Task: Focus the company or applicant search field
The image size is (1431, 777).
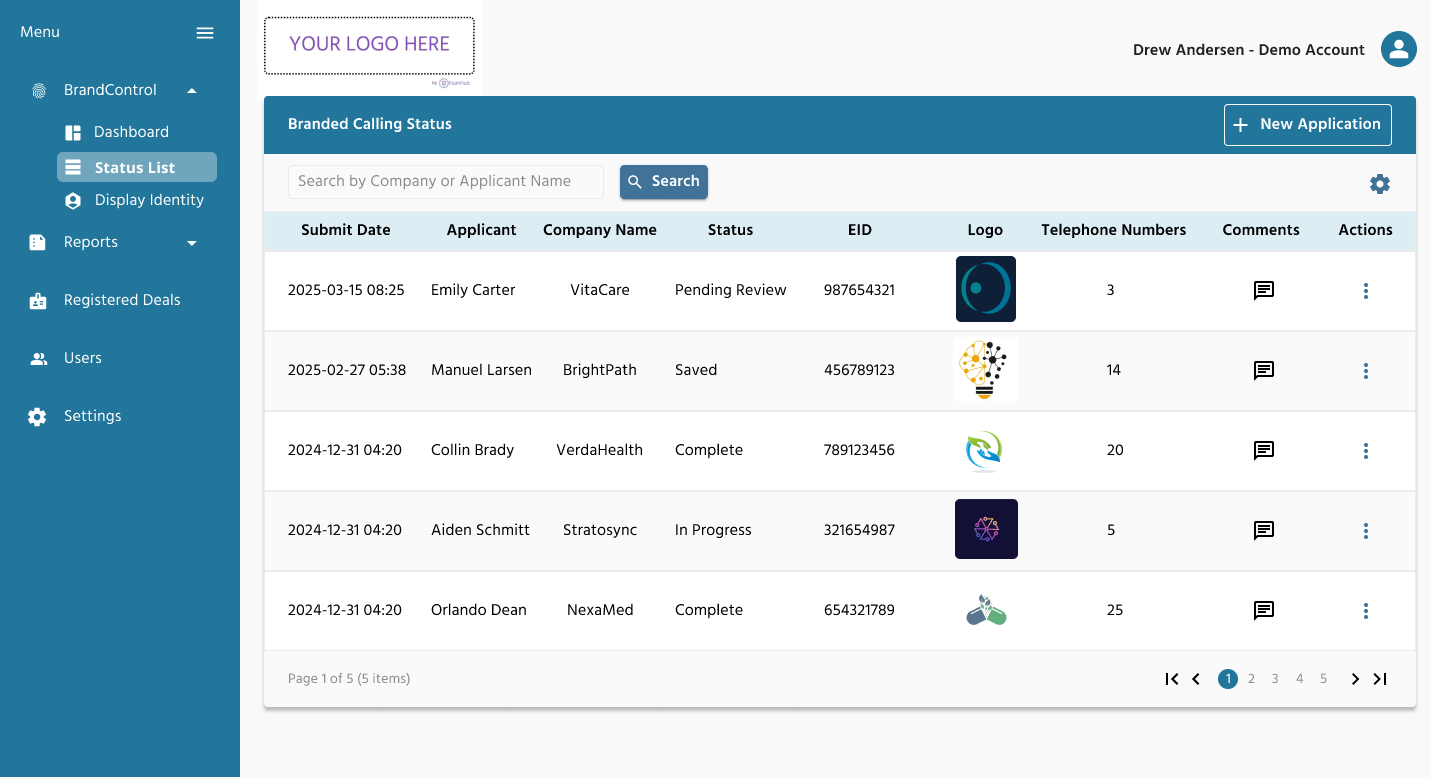Action: coord(446,182)
